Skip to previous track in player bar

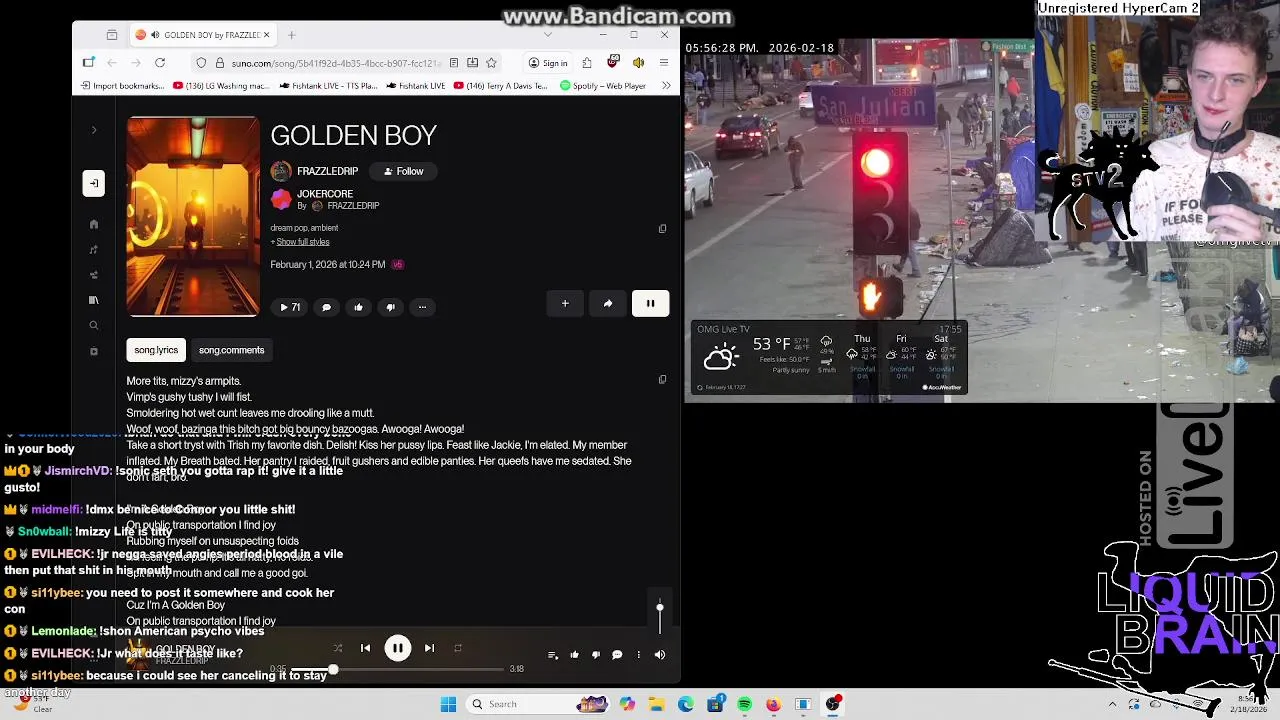click(365, 648)
